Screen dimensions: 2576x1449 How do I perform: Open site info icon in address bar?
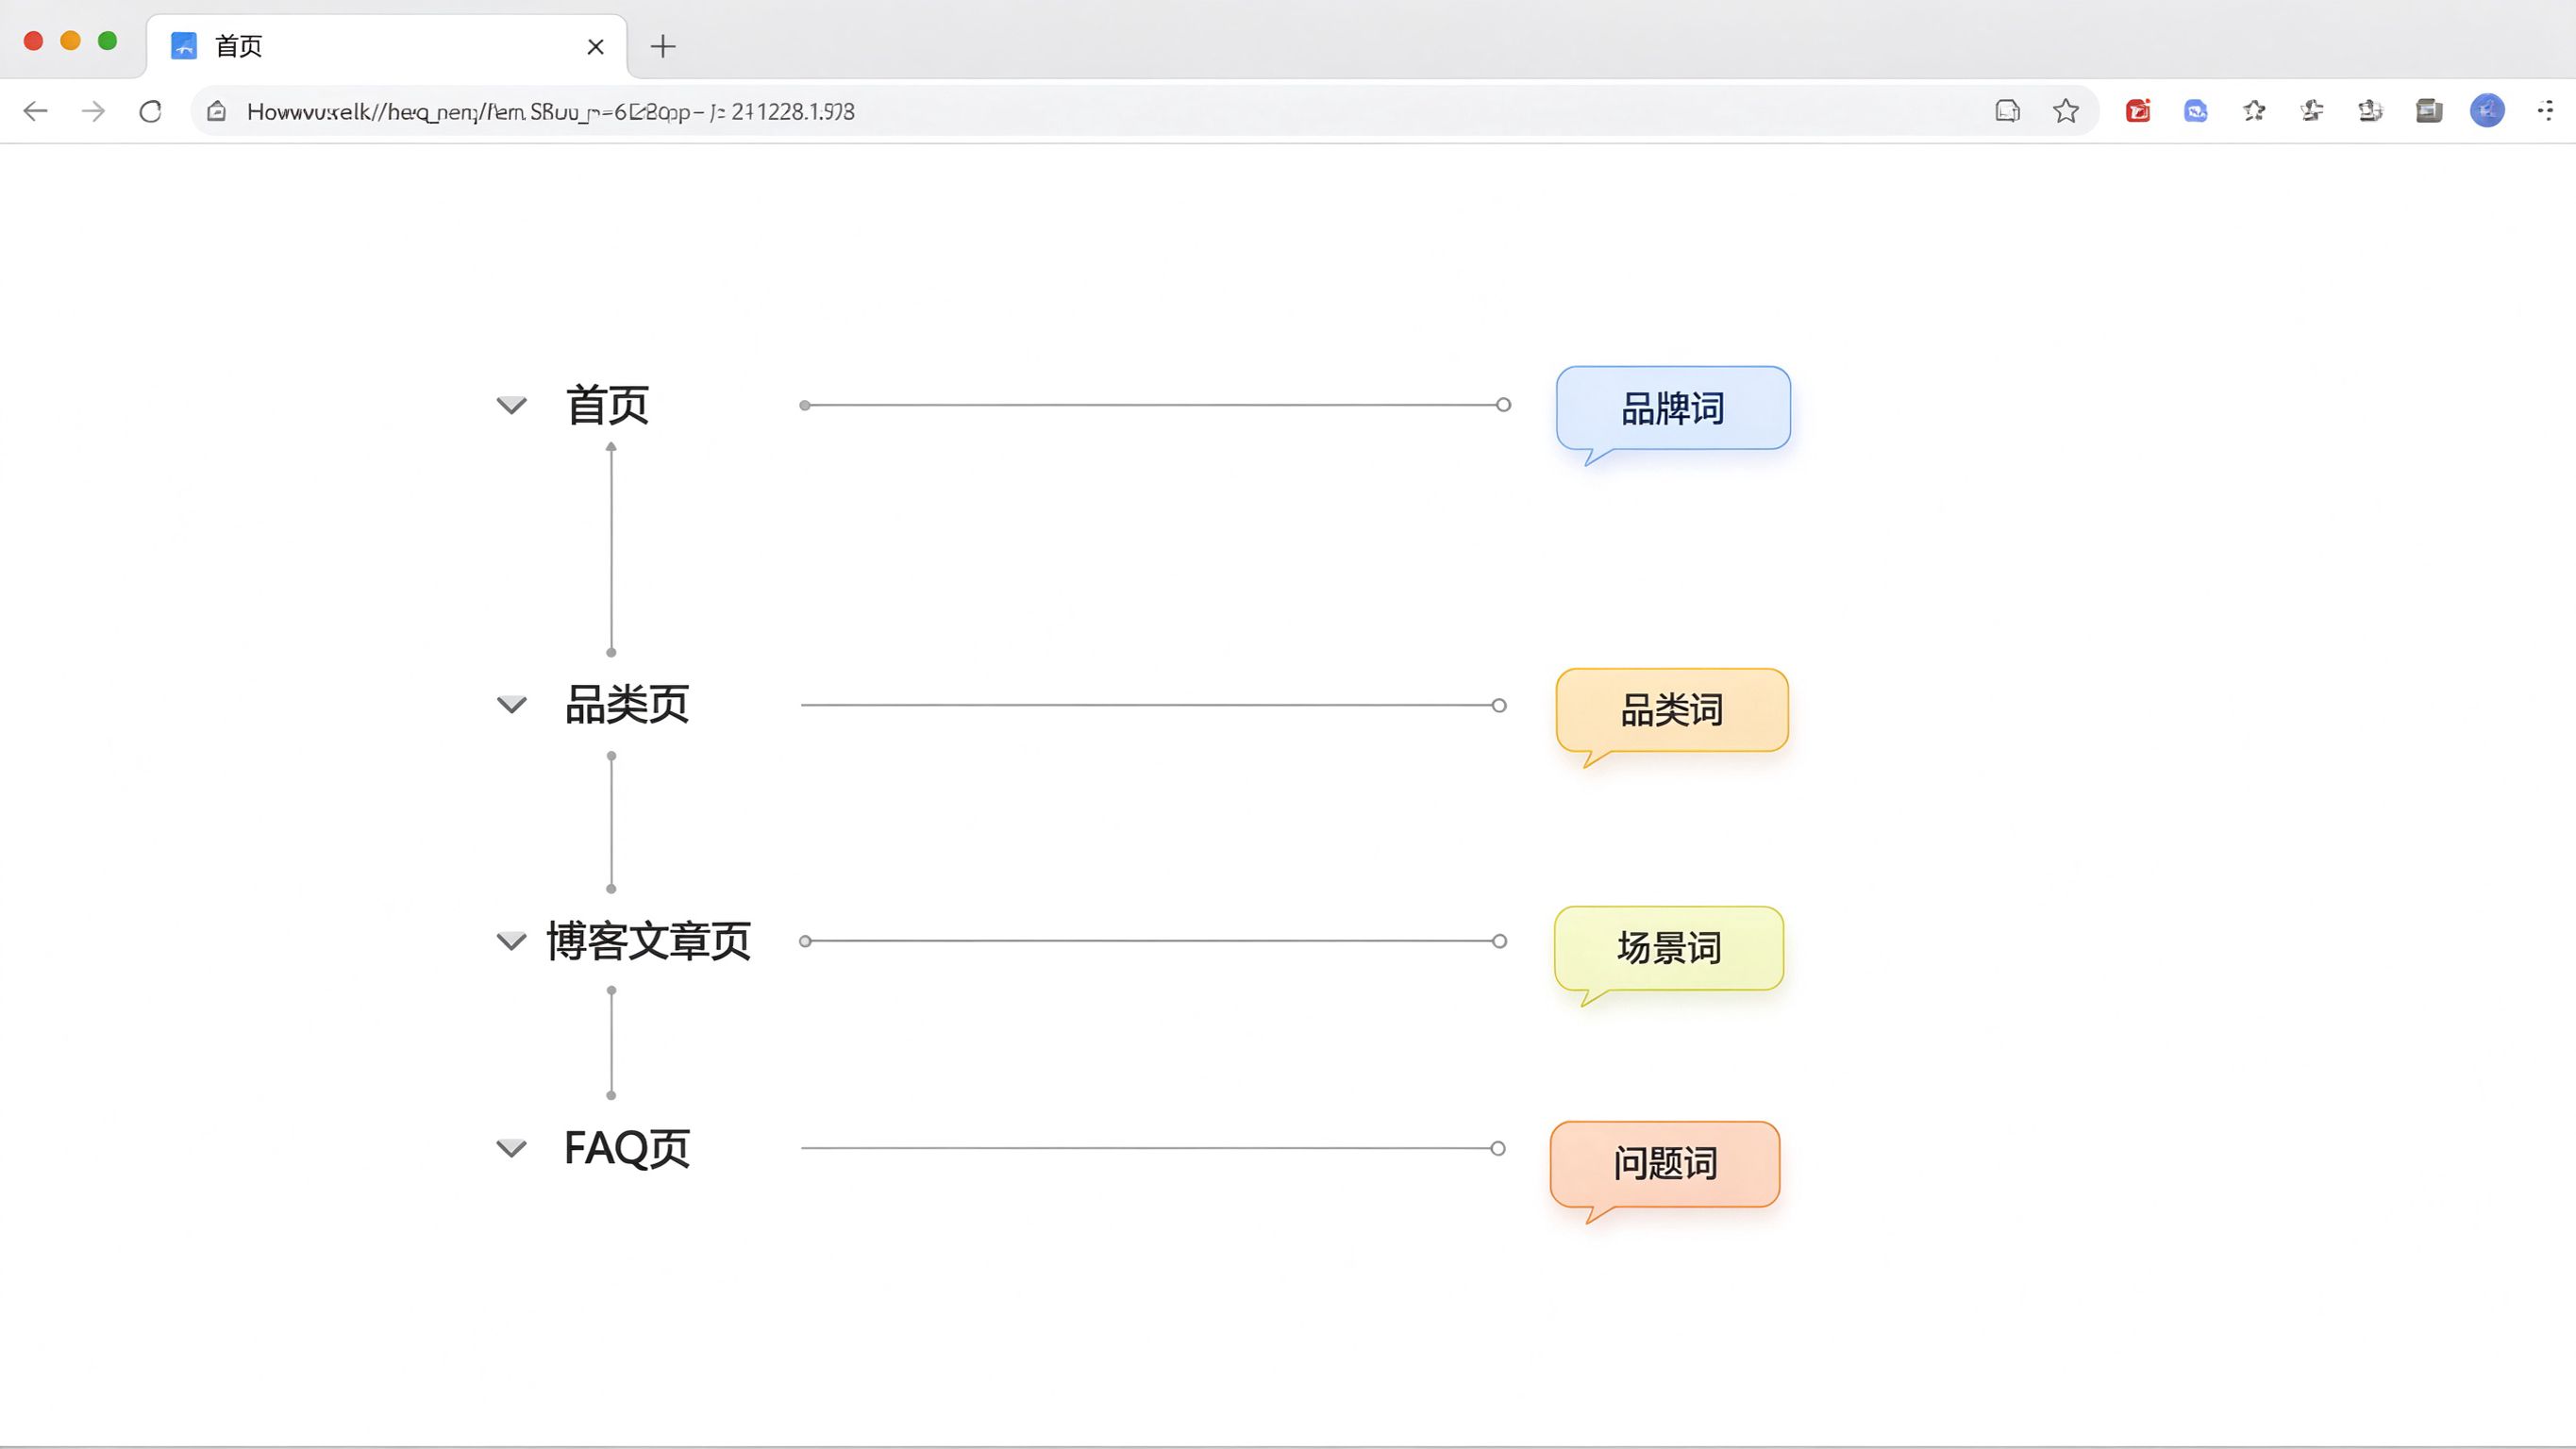tap(217, 111)
